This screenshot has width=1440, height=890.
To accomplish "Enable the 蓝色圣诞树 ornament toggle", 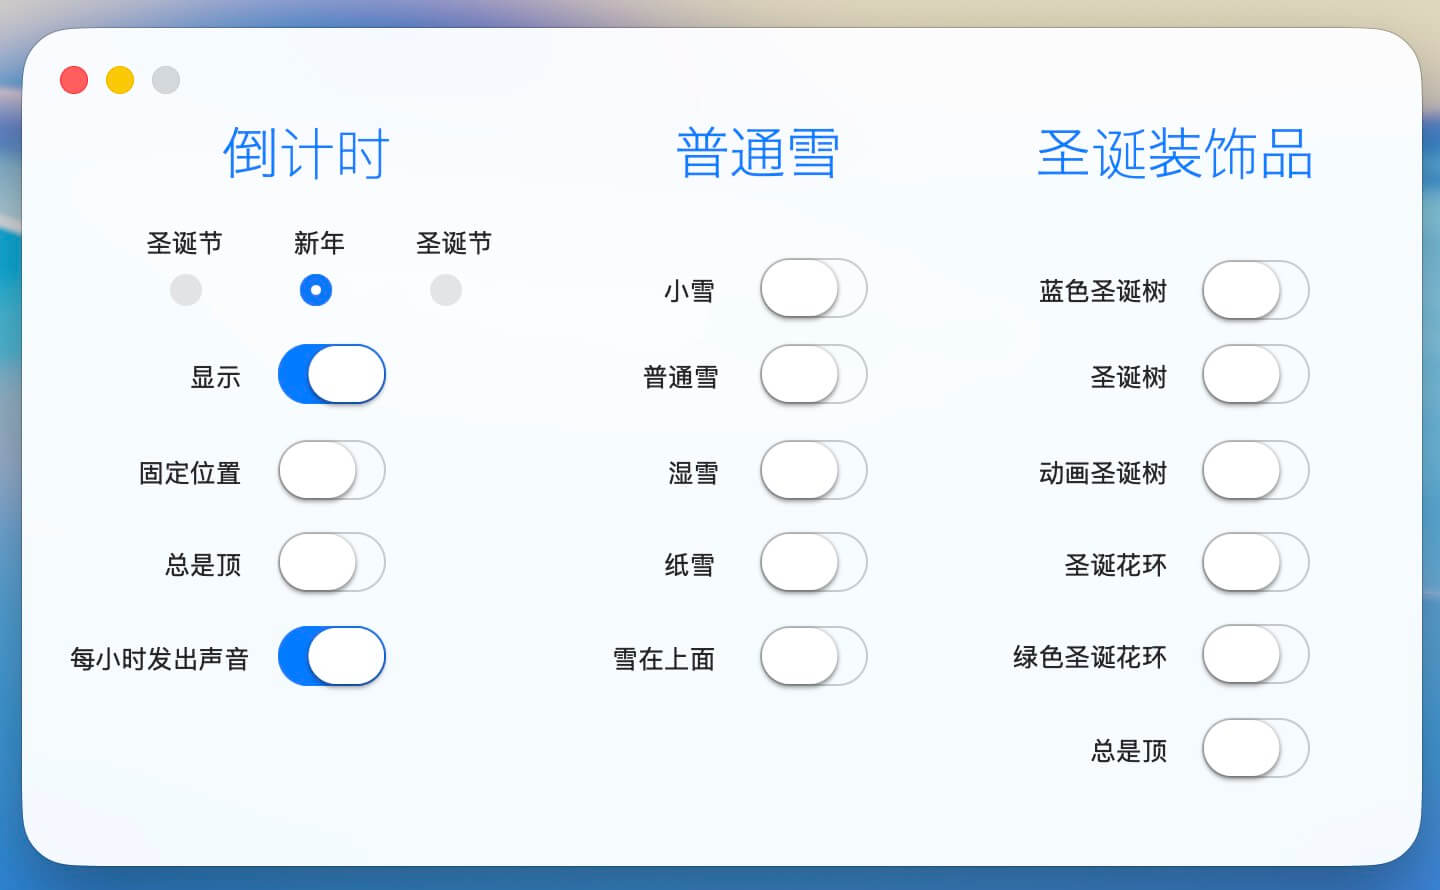I will pyautogui.click(x=1255, y=290).
